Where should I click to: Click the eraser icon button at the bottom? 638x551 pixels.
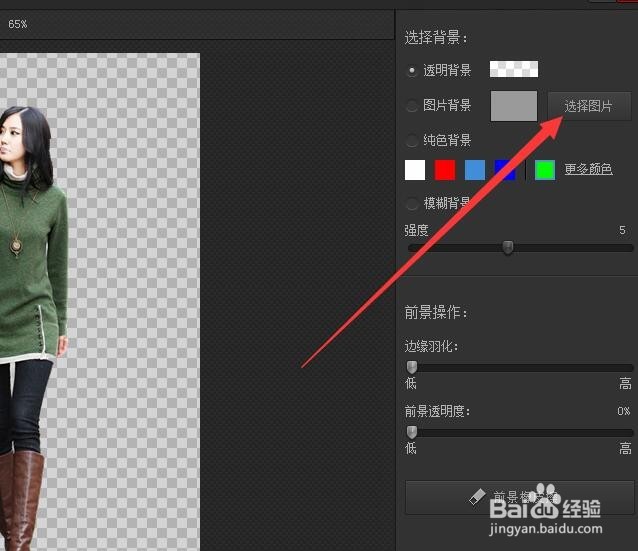(520, 497)
